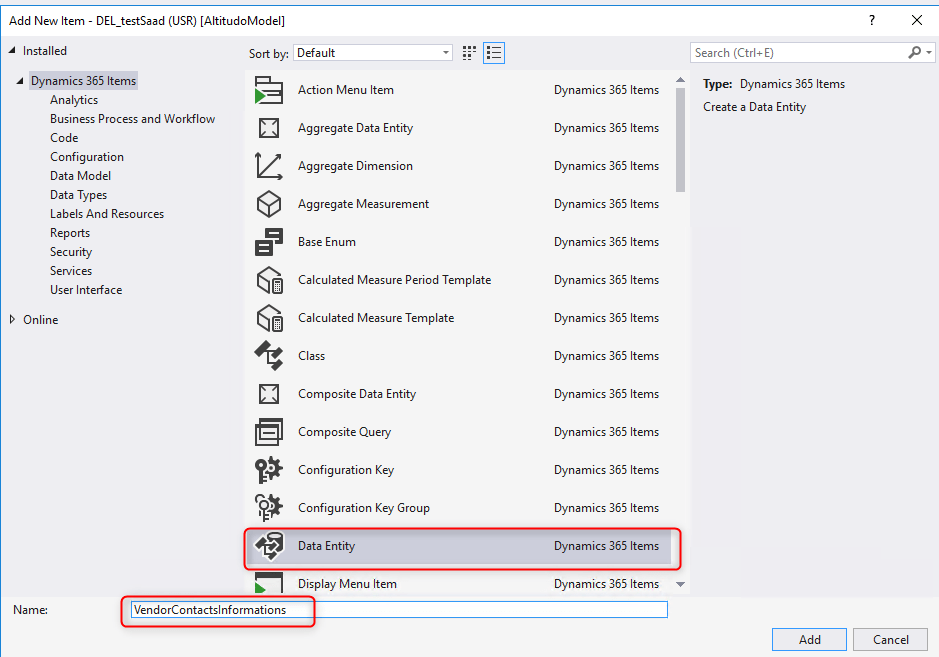Click the template list scrollbar down arrow

pyautogui.click(x=681, y=584)
